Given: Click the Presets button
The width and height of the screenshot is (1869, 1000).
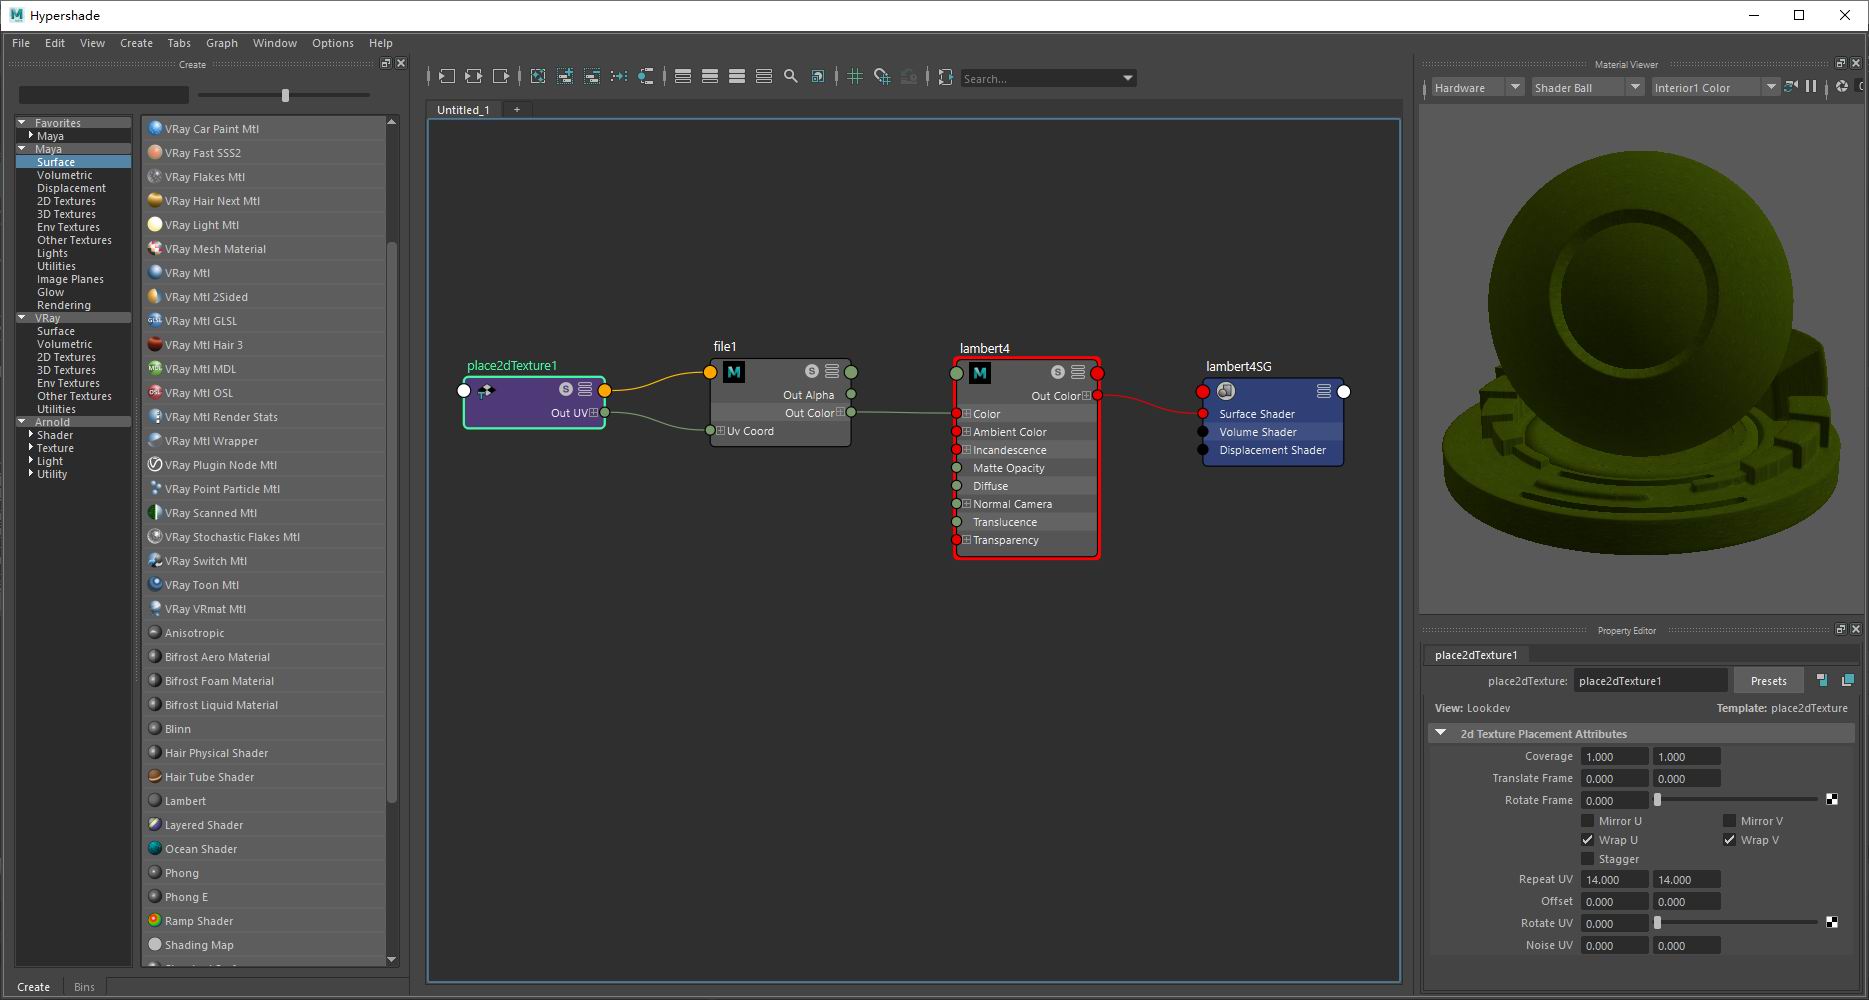Looking at the screenshot, I should 1768,681.
